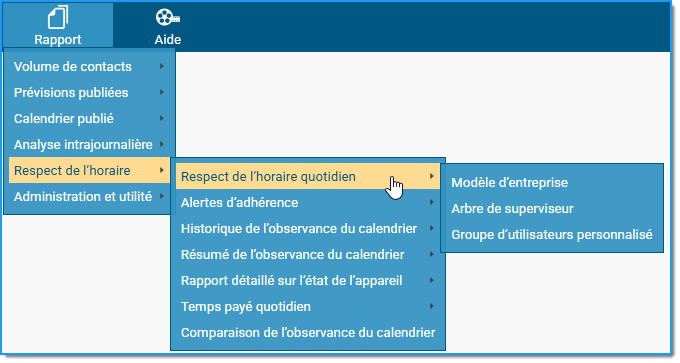The width and height of the screenshot is (680, 363).
Task: Expand arrow beside Alertes d'adhérence
Action: point(432,203)
